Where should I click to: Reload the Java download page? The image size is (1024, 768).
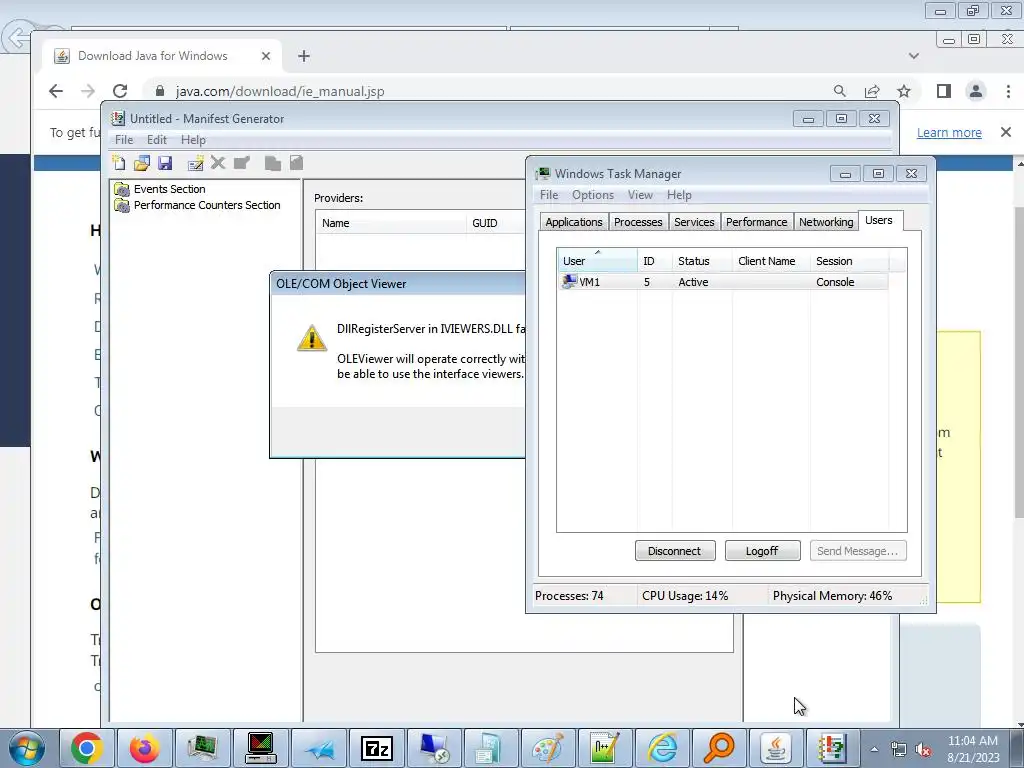(x=120, y=91)
